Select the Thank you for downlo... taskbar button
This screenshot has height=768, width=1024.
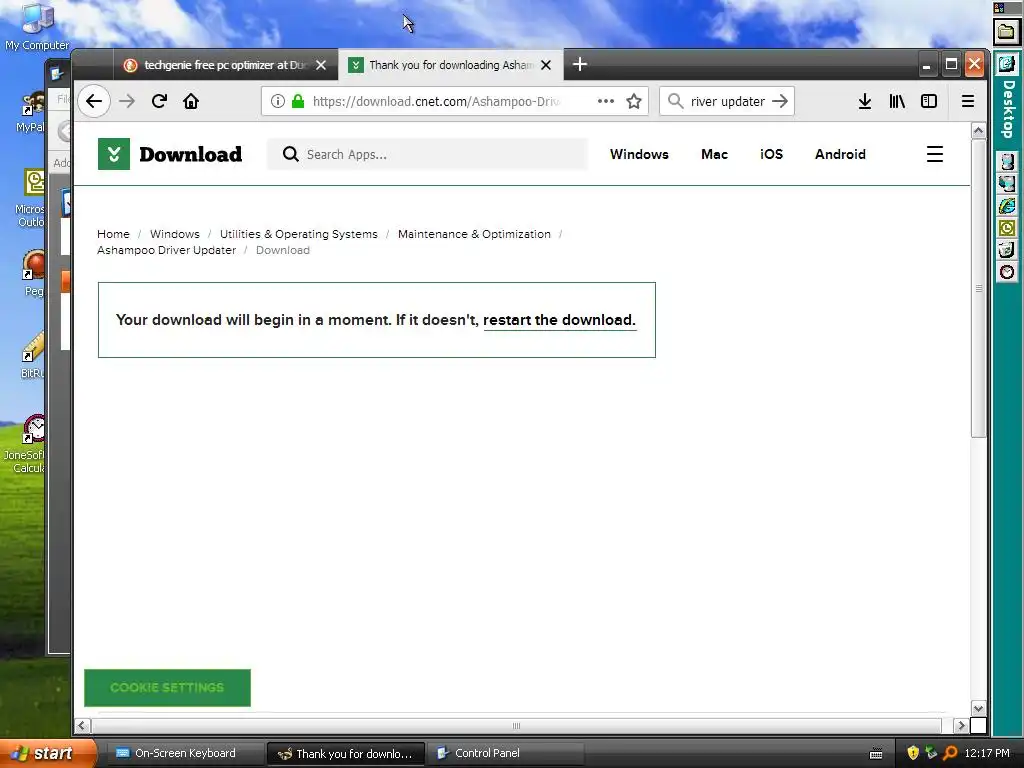pyautogui.click(x=346, y=753)
